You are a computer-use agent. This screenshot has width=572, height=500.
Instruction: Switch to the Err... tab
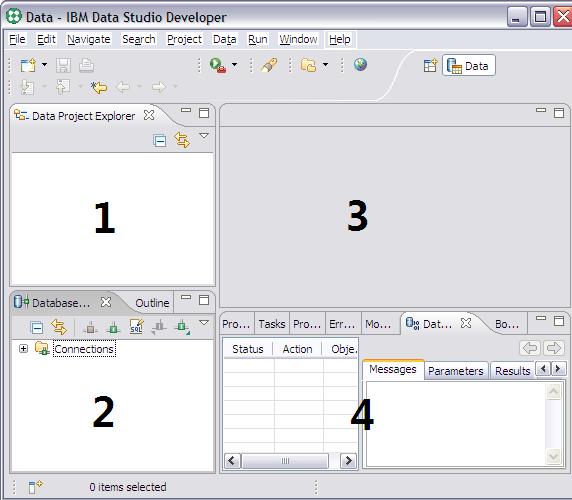coord(342,323)
